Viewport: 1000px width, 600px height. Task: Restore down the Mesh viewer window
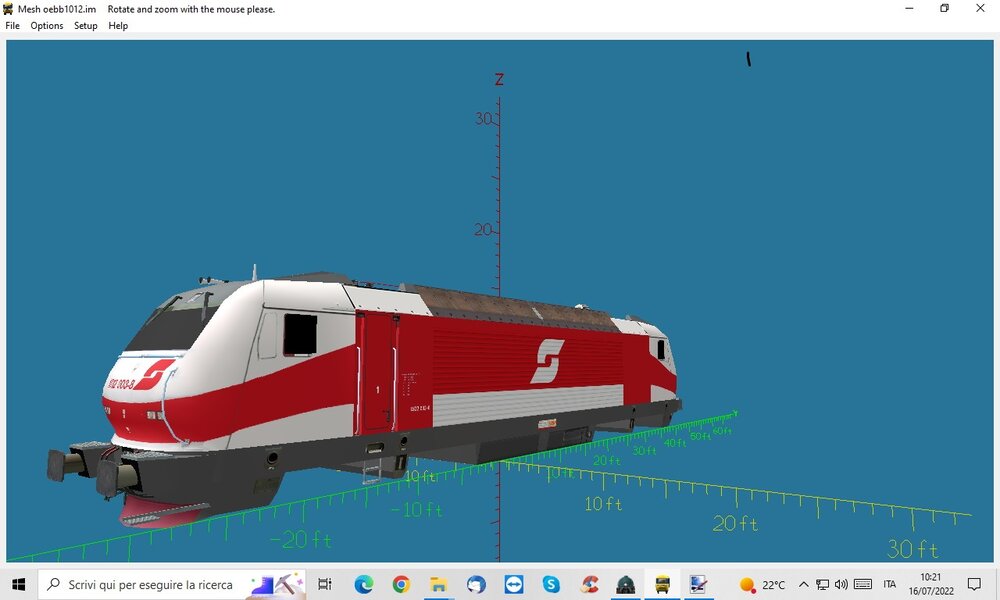click(x=945, y=8)
